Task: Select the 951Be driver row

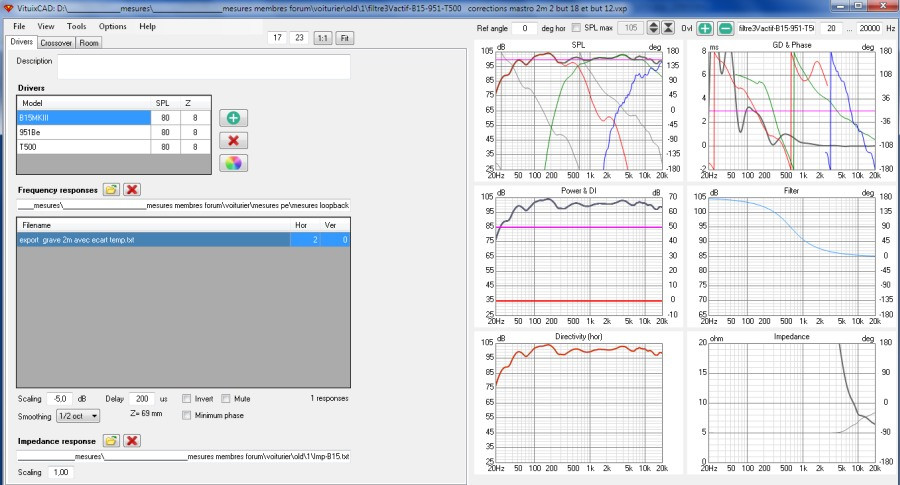Action: tap(114, 132)
